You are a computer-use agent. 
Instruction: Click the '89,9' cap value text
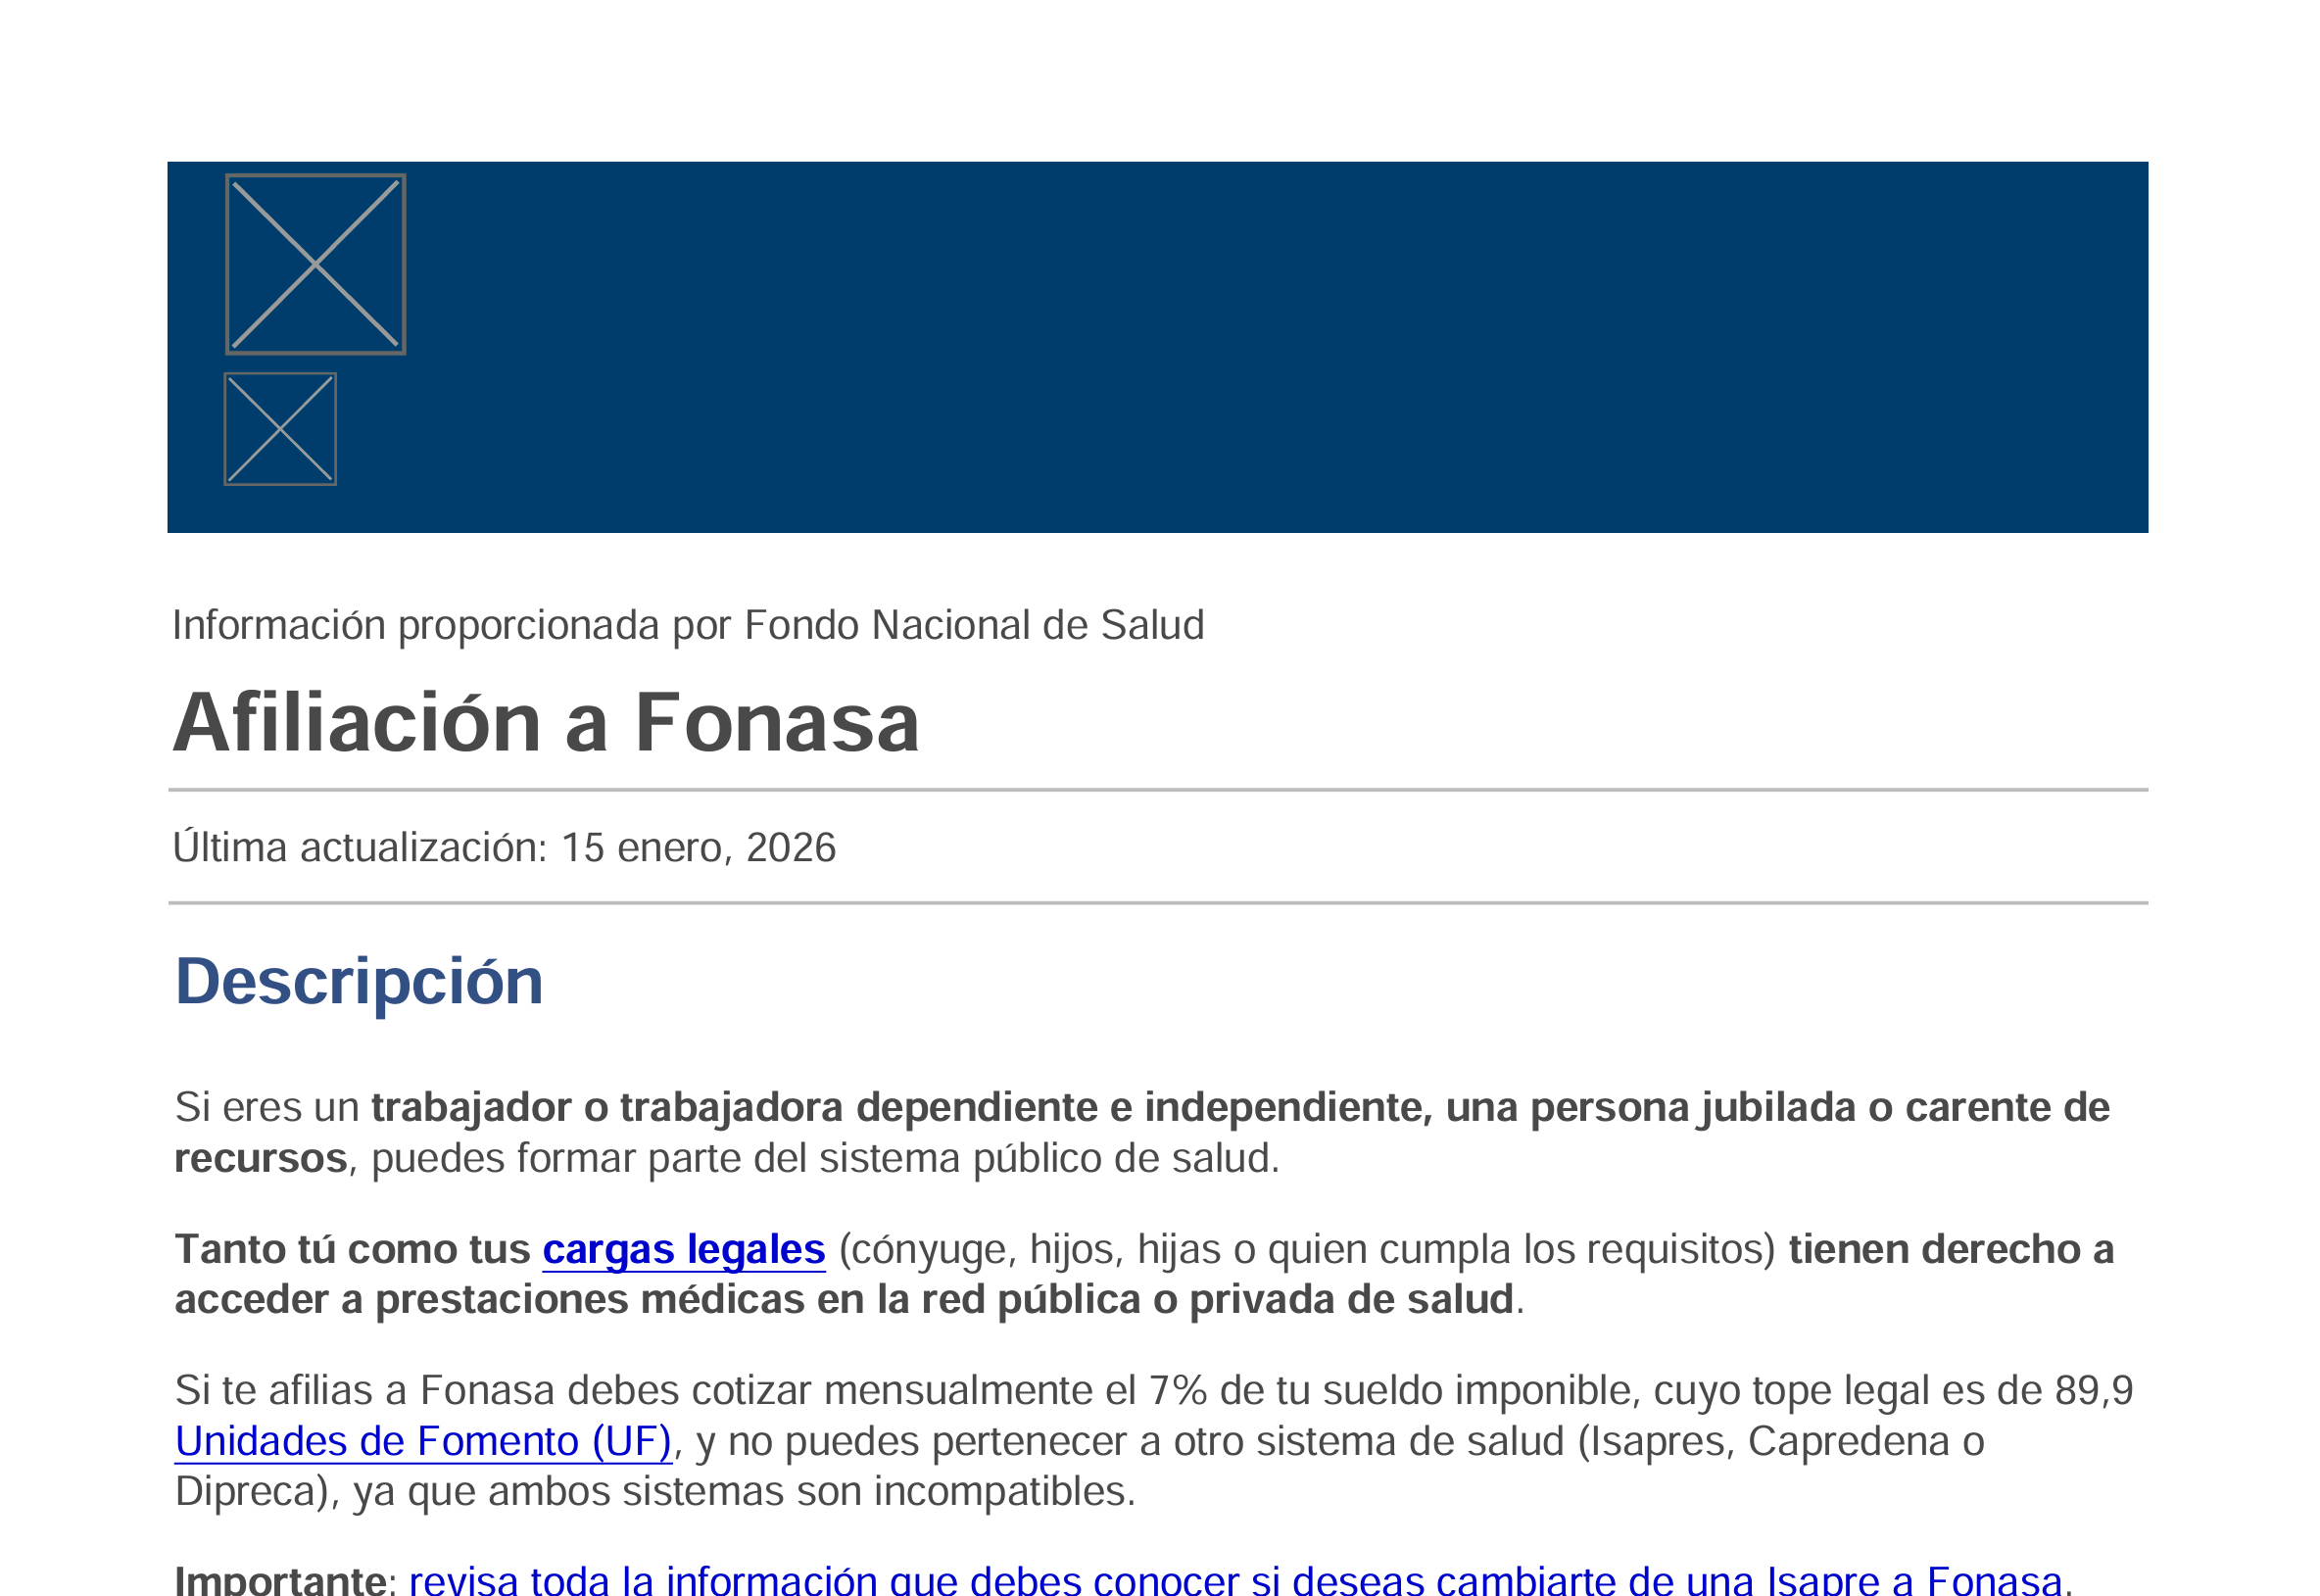click(2093, 1391)
